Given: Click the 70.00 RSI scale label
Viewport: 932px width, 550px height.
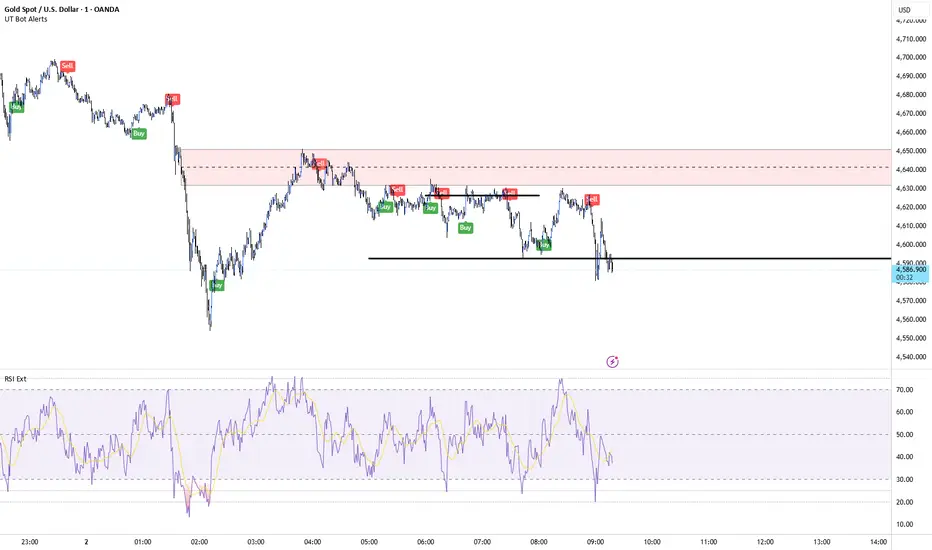Looking at the screenshot, I should click(905, 390).
